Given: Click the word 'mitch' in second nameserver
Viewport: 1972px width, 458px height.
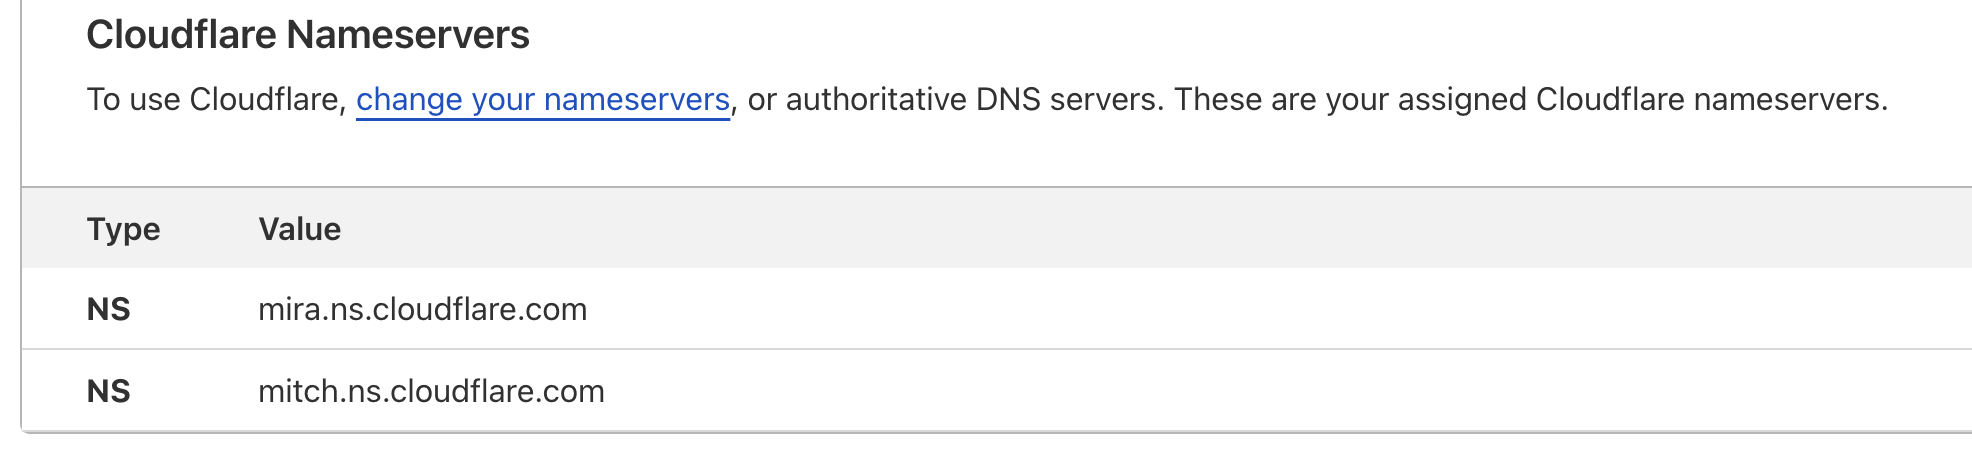Looking at the screenshot, I should pyautogui.click(x=298, y=391).
